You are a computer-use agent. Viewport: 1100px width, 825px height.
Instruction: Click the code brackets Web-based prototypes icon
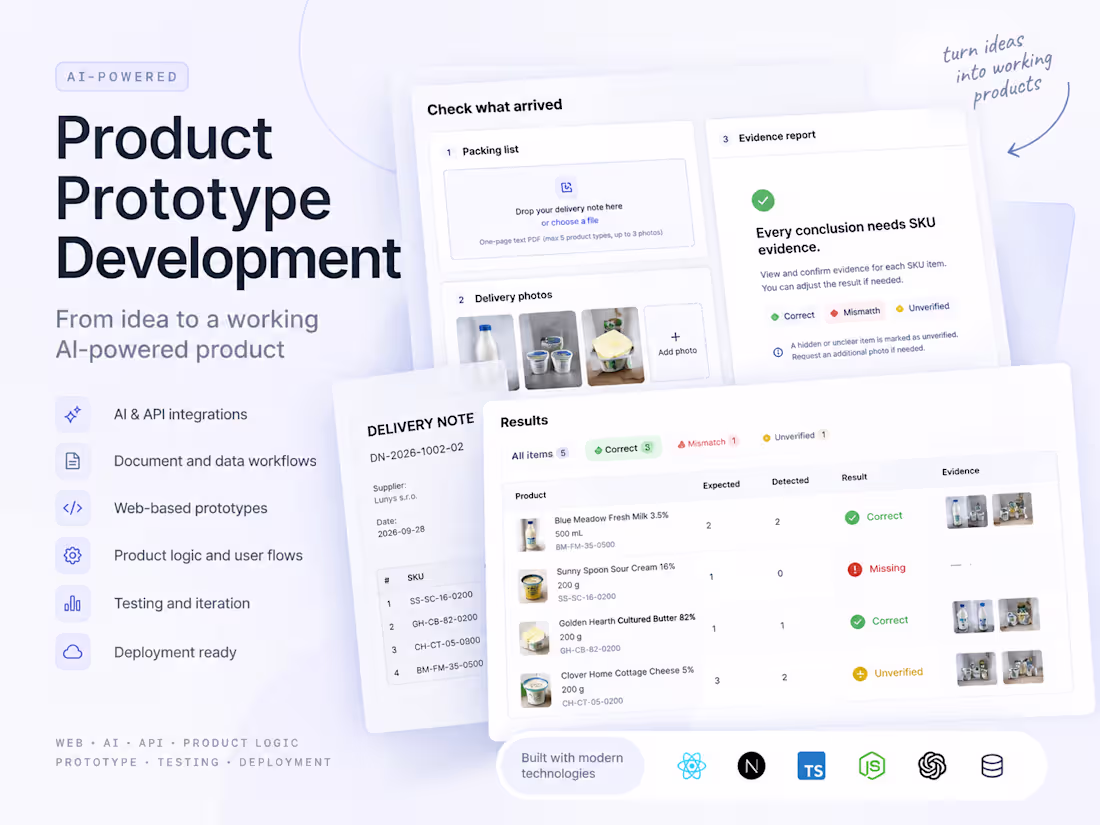[x=73, y=508]
